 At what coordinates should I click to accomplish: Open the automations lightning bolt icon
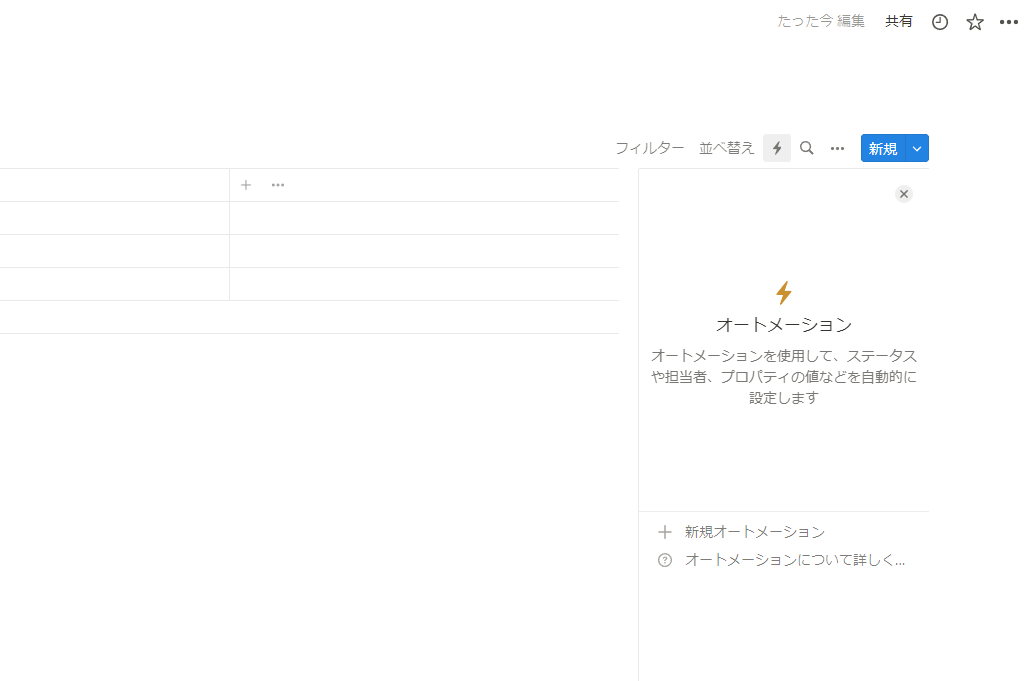pyautogui.click(x=777, y=147)
